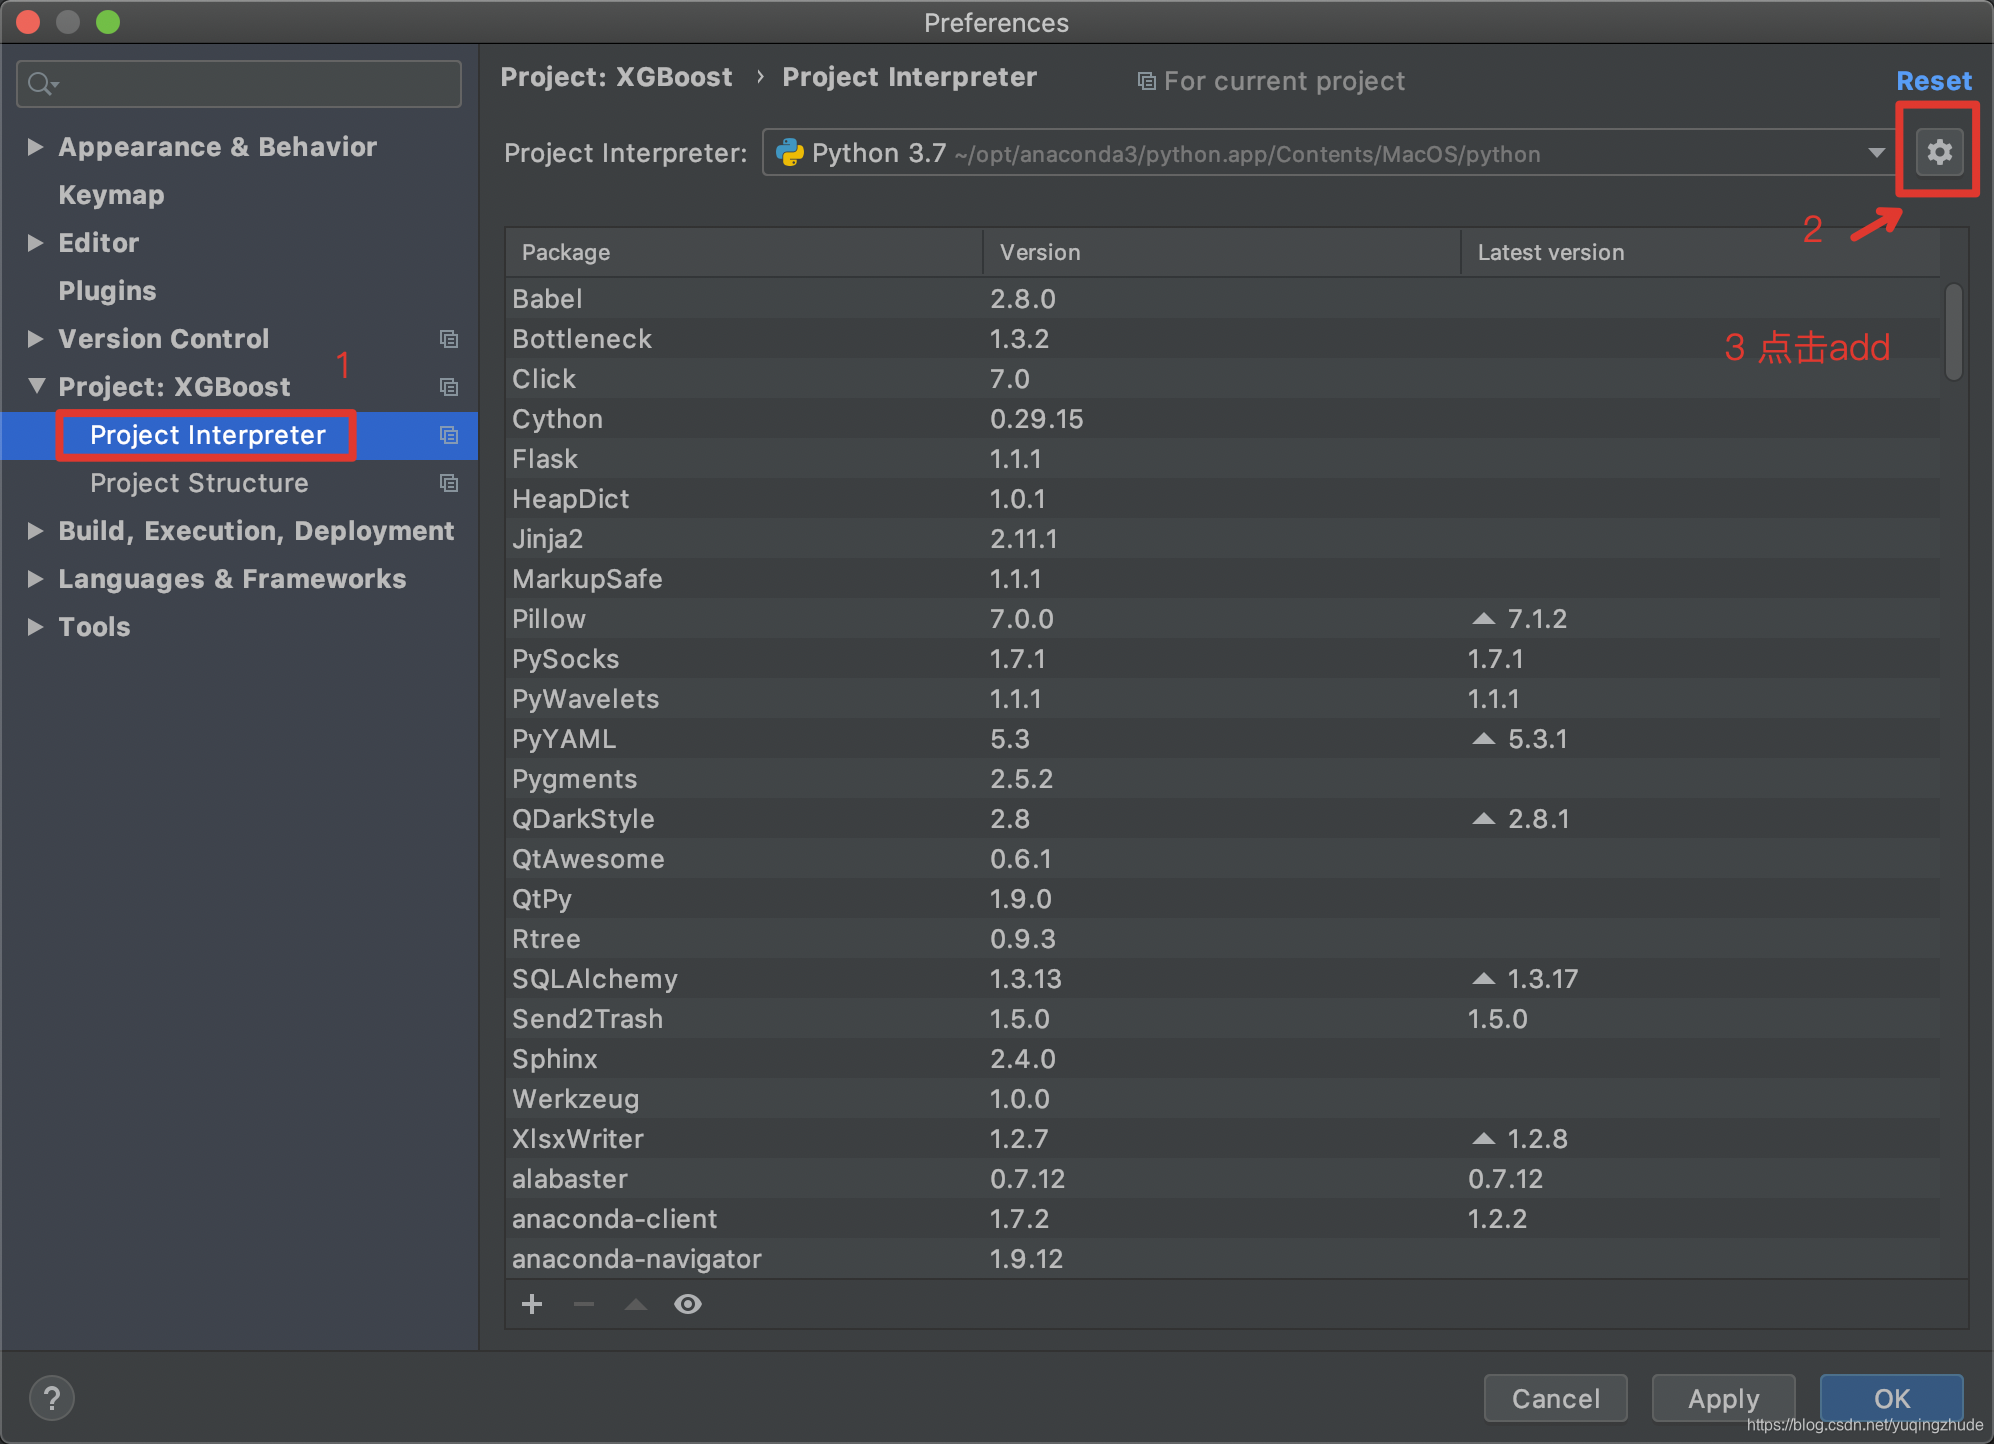The height and width of the screenshot is (1444, 1994).
Task: Select the Click package row
Action: 1222,379
